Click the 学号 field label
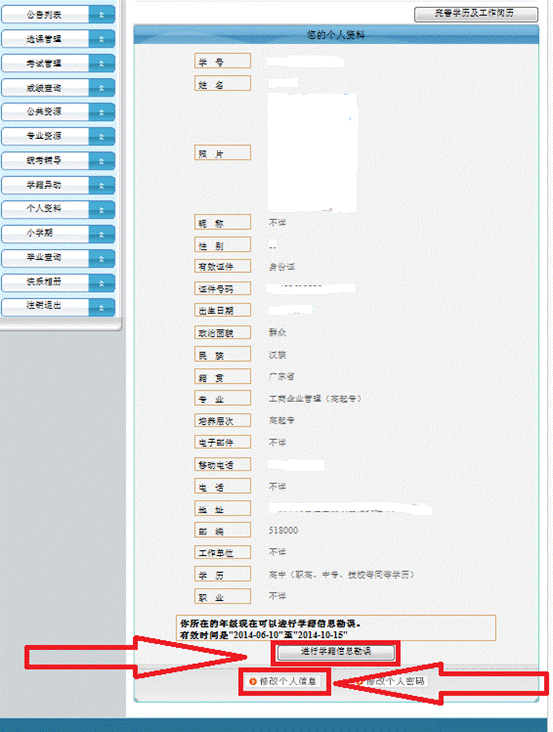 tap(223, 61)
